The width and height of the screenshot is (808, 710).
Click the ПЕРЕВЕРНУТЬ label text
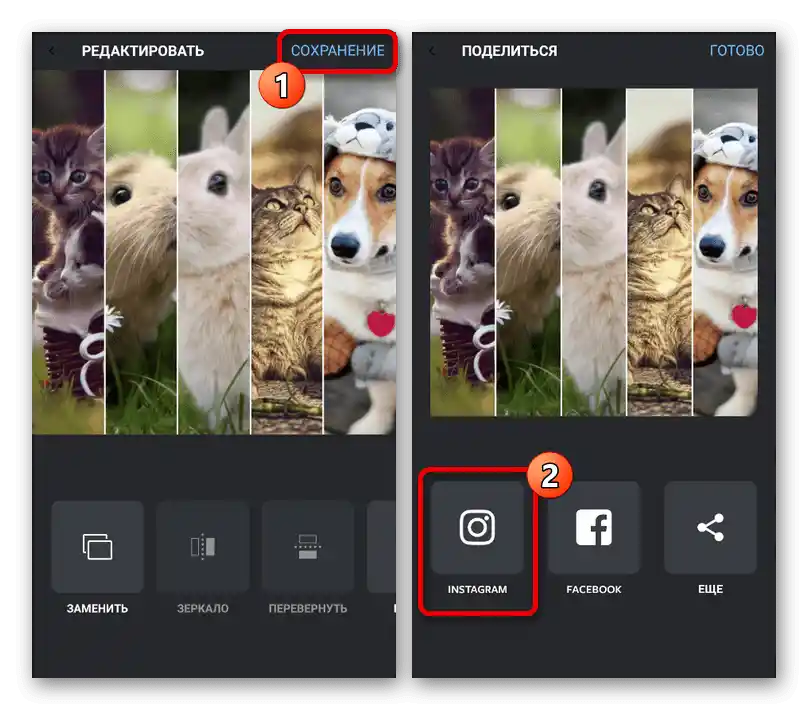click(x=308, y=608)
